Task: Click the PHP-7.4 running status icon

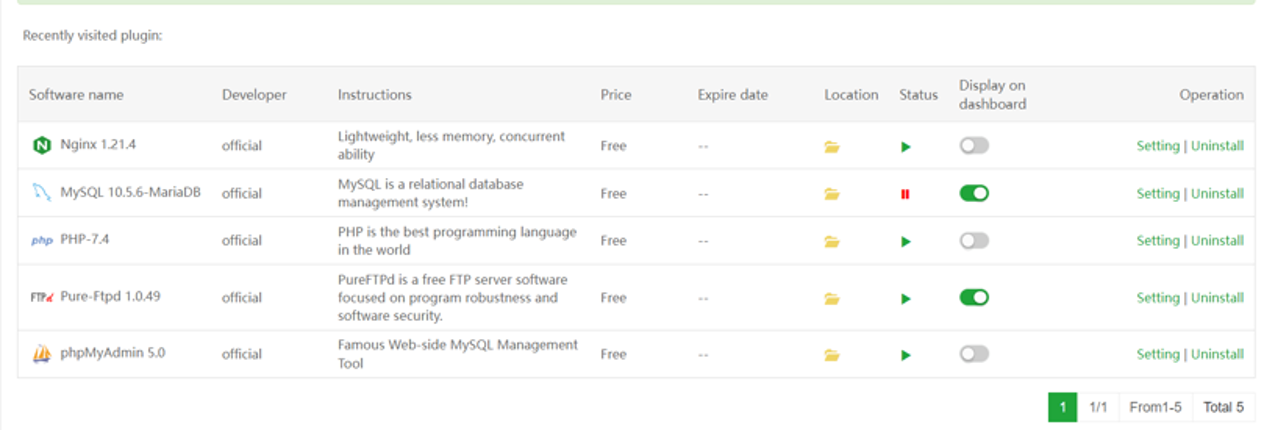Action: pyautogui.click(x=906, y=241)
